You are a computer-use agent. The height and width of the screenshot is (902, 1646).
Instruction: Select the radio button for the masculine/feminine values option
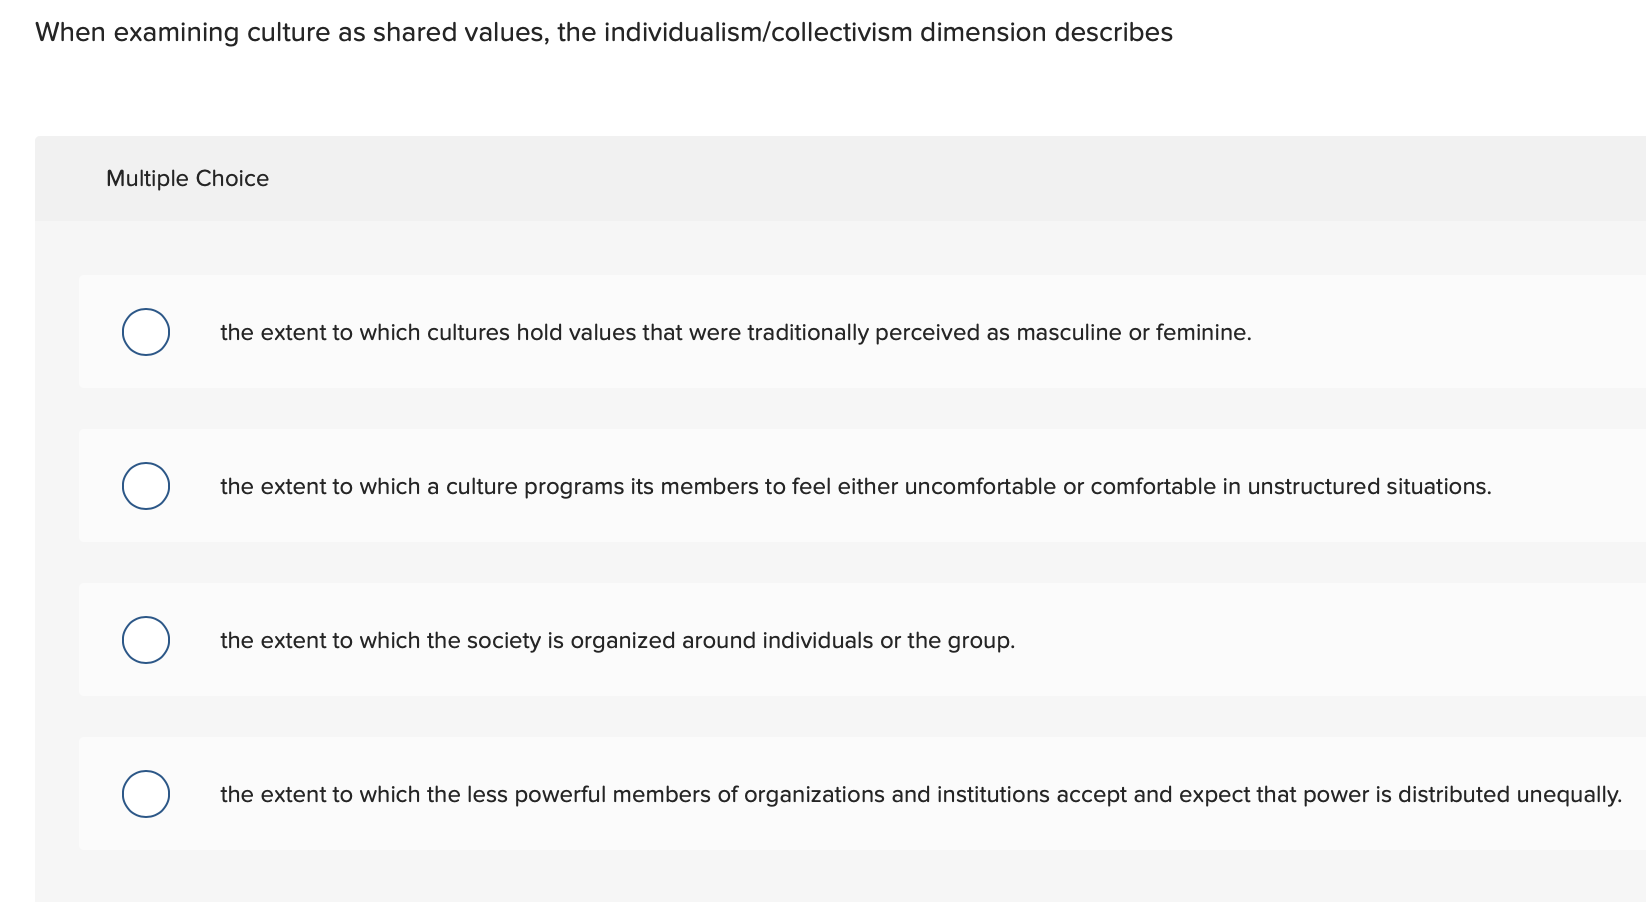coord(145,332)
